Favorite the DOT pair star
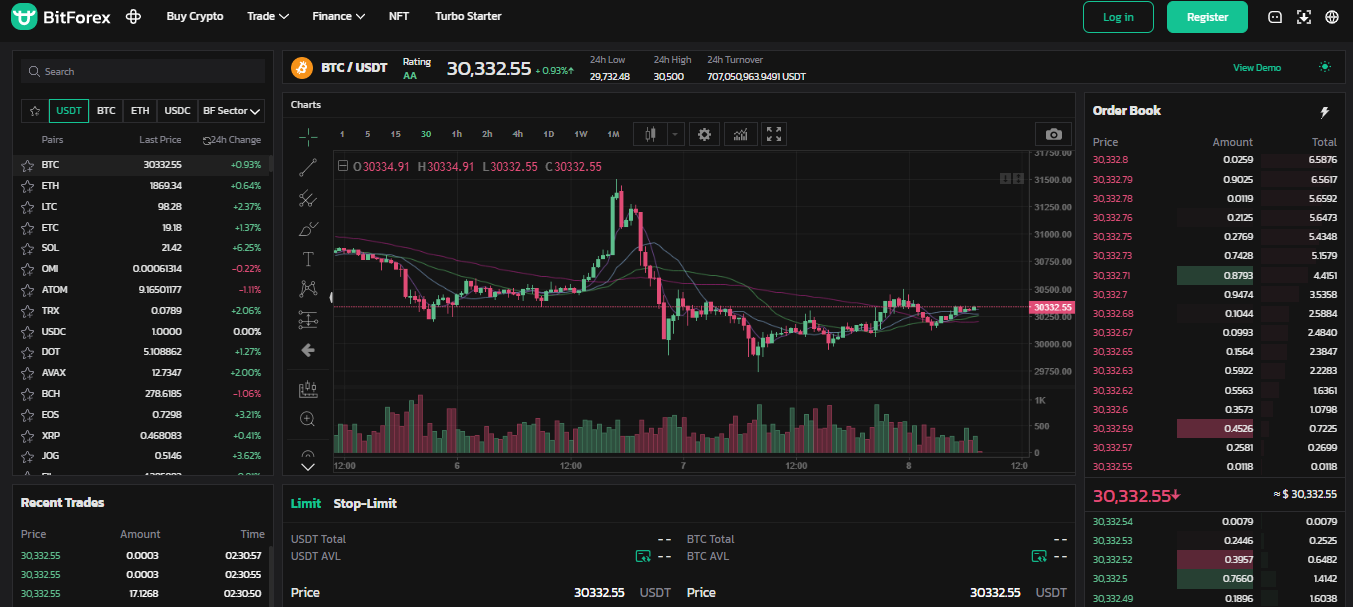Image resolution: width=1353 pixels, height=607 pixels. coord(28,352)
